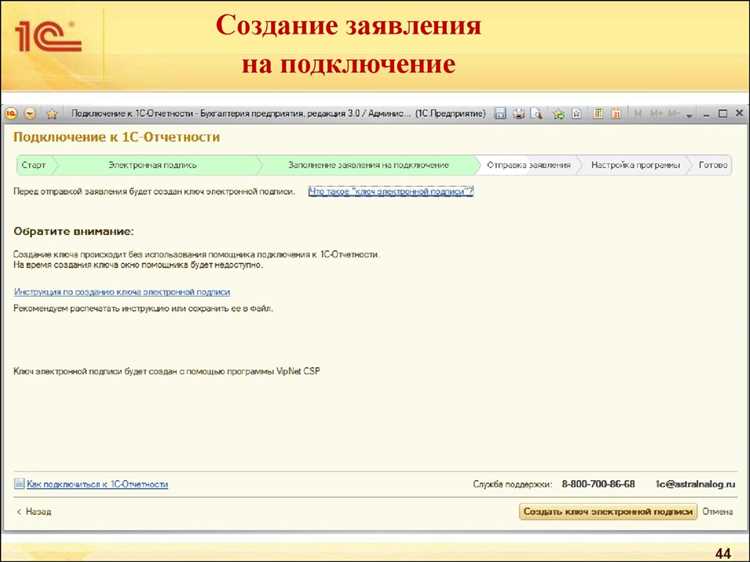Screen dimensions: 750x562
Task: Click the Отмена button
Action: click(717, 512)
